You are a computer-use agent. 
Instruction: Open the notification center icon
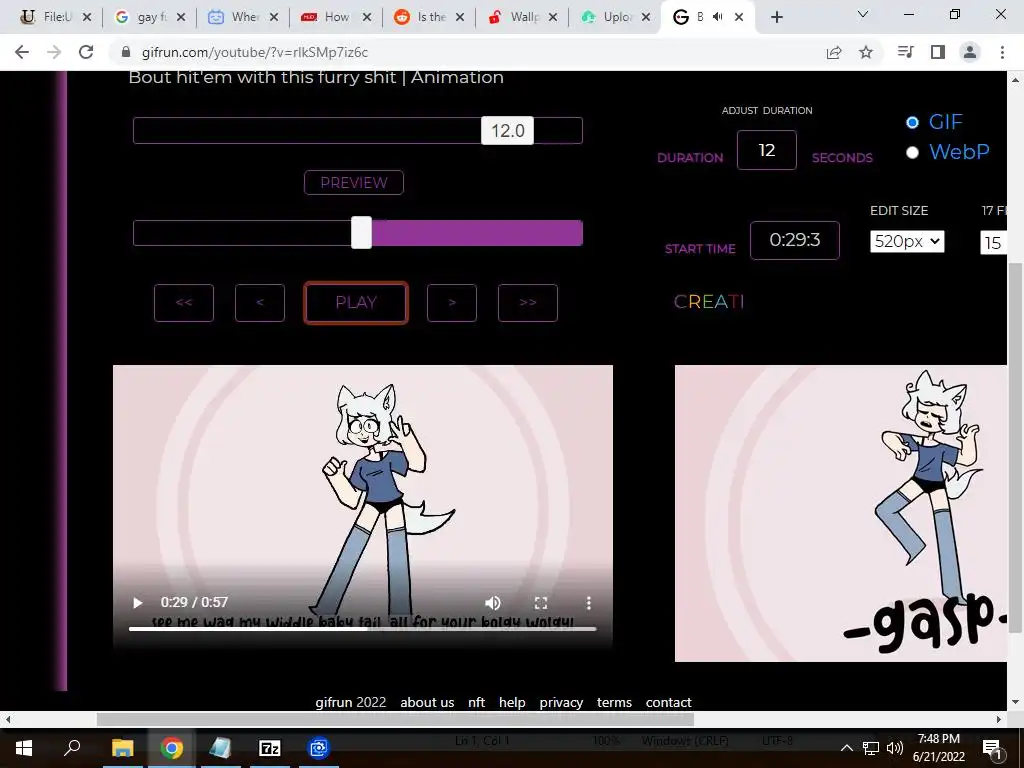[x=992, y=748]
